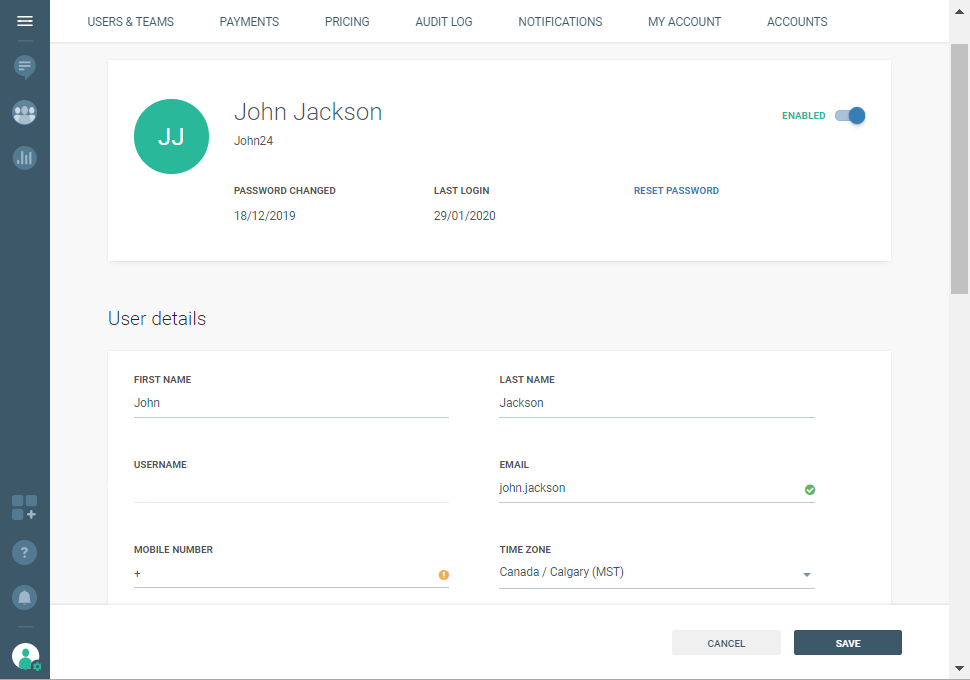Click the page vertical scrollbar

959,170
